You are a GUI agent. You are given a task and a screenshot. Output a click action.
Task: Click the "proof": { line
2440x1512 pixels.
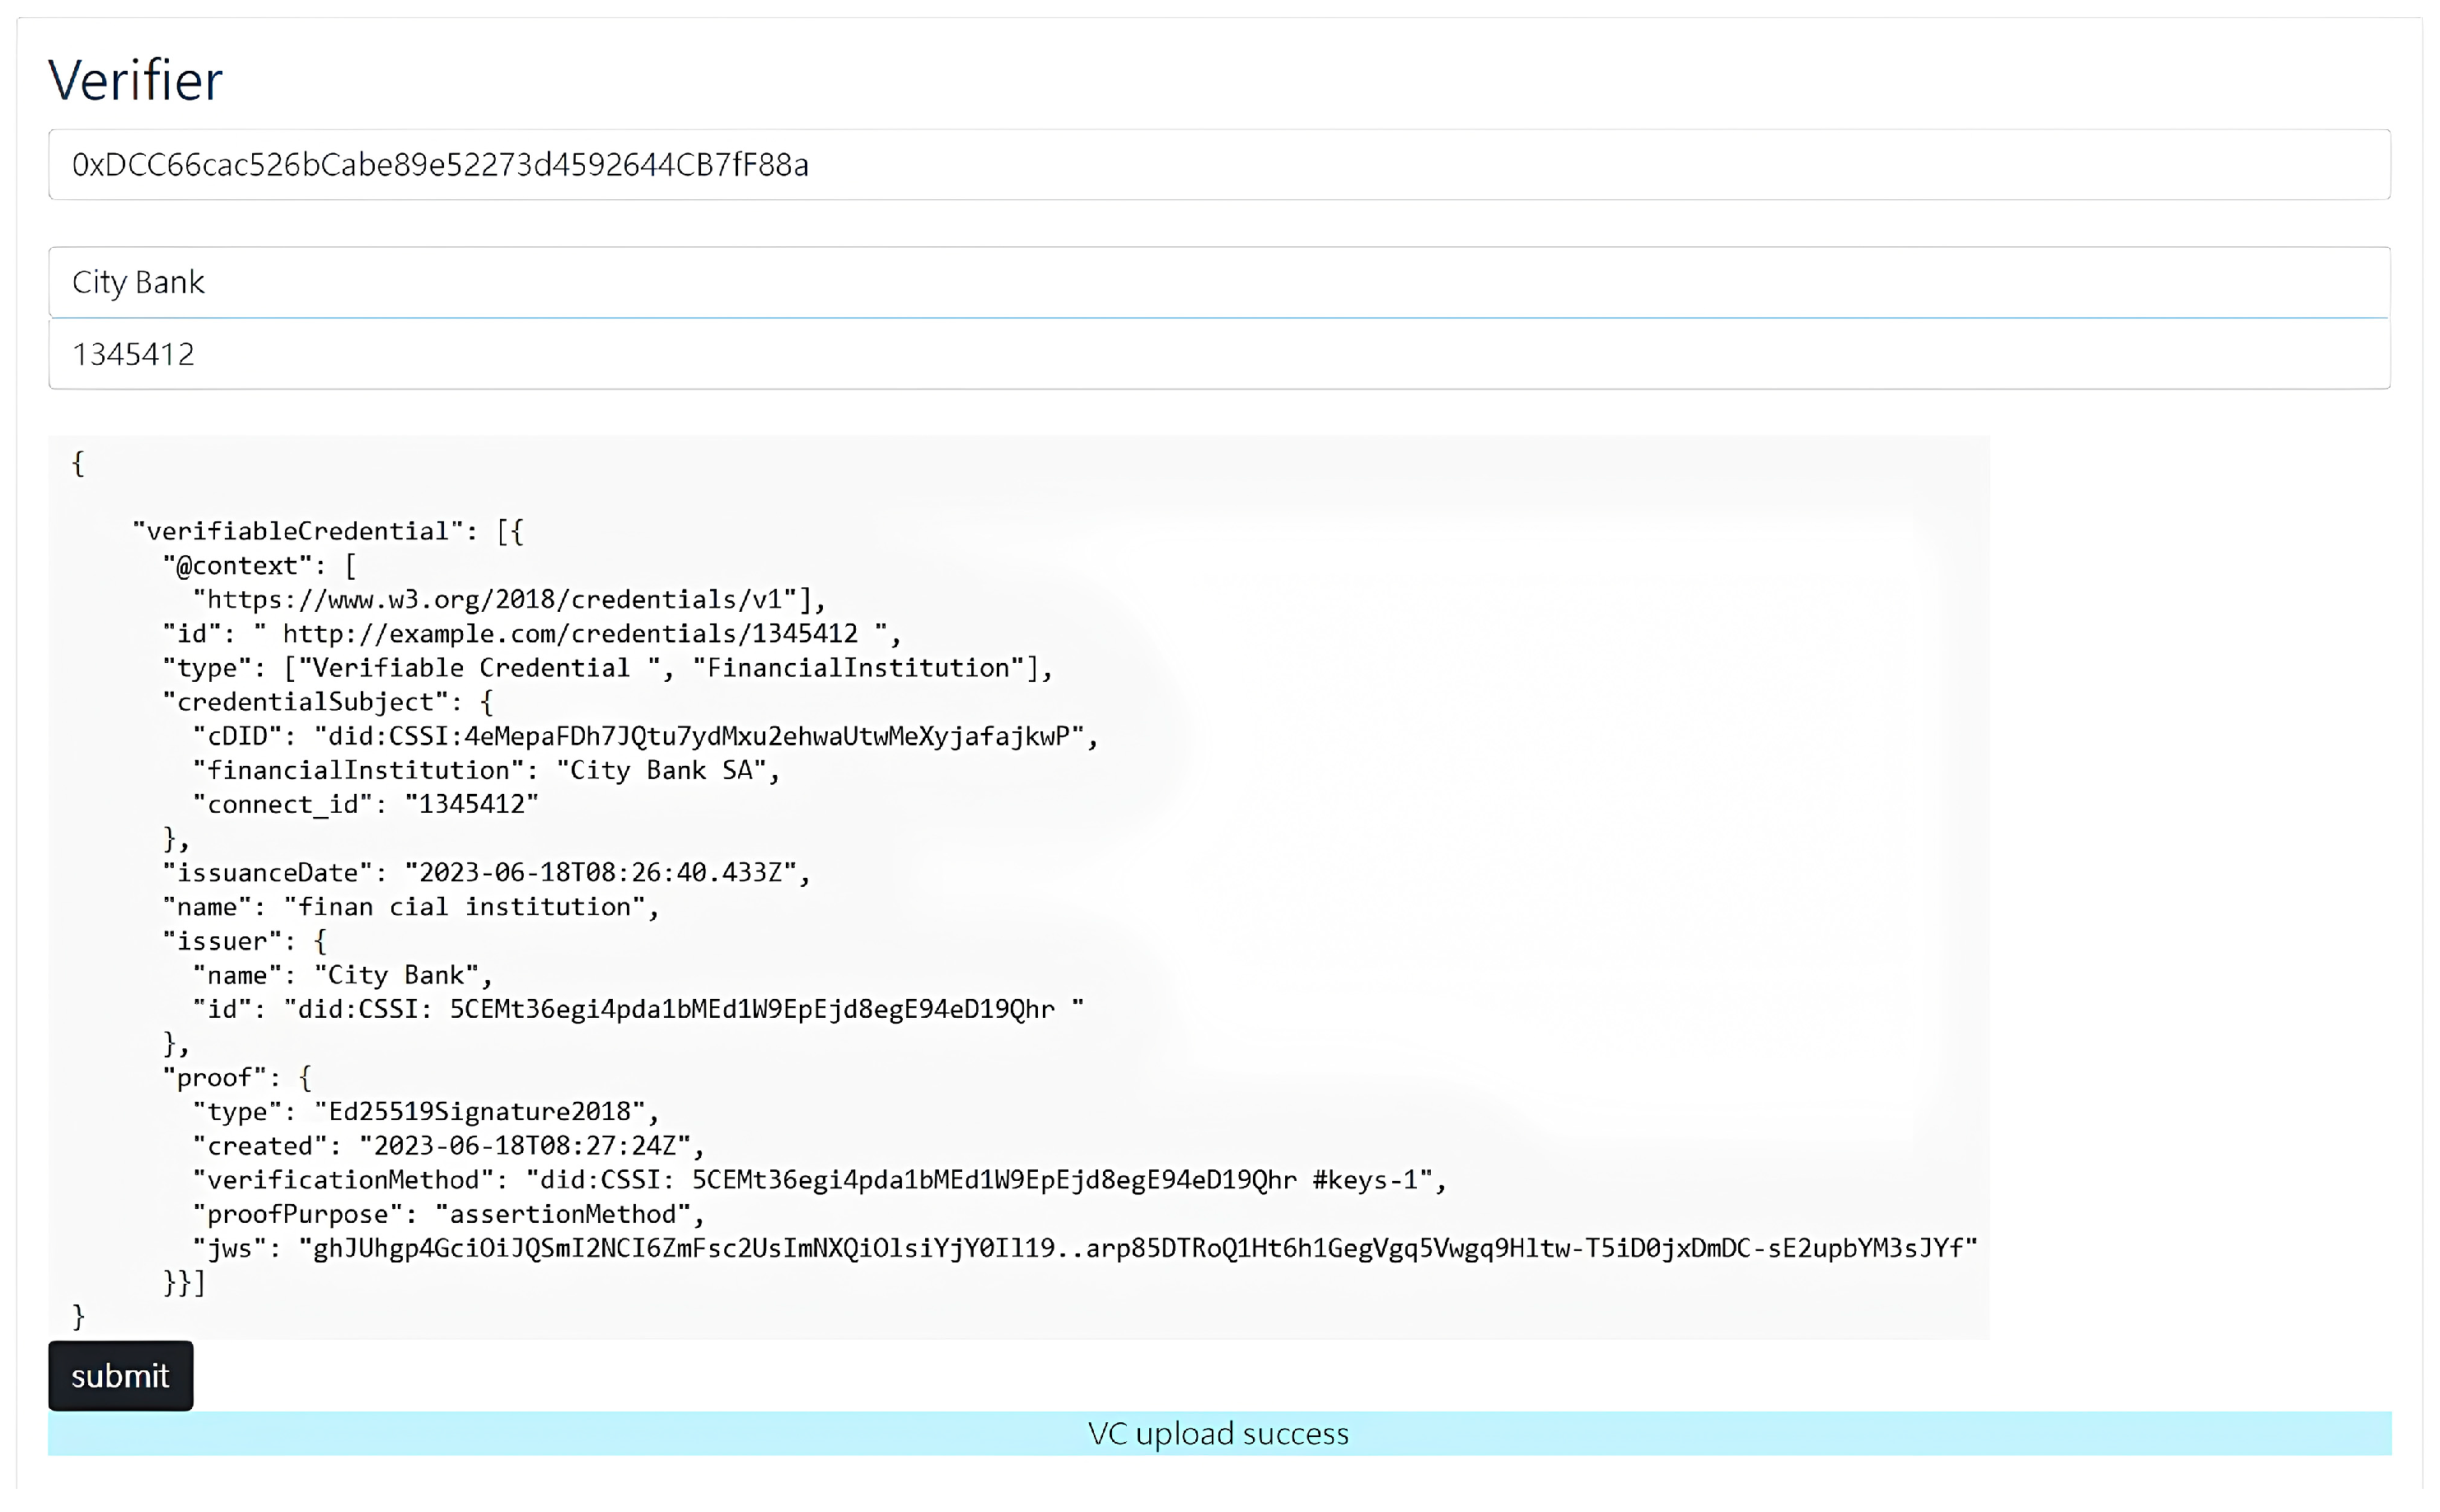click(x=238, y=1078)
